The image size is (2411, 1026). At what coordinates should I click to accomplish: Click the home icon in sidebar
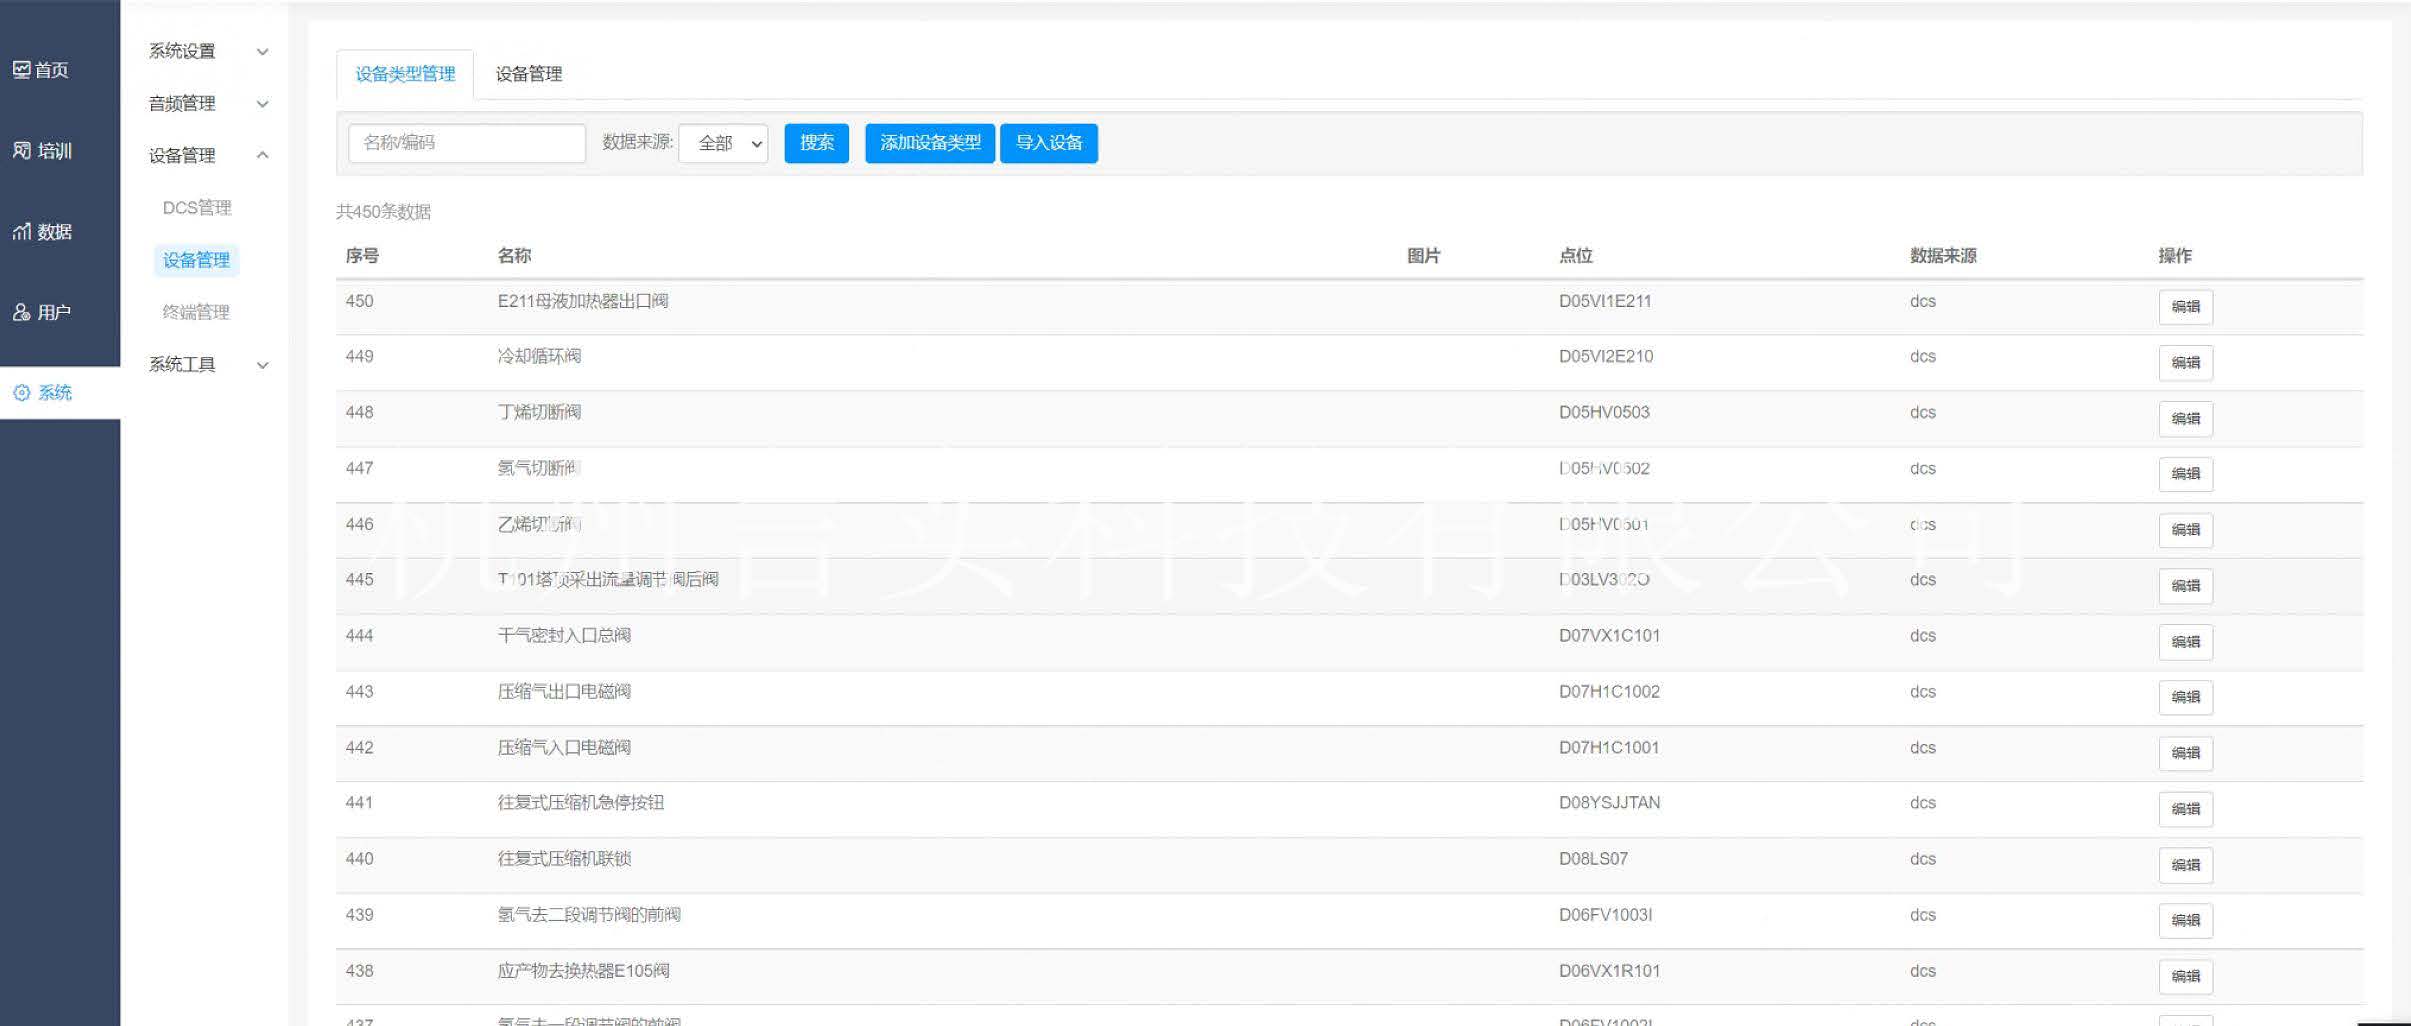(21, 70)
